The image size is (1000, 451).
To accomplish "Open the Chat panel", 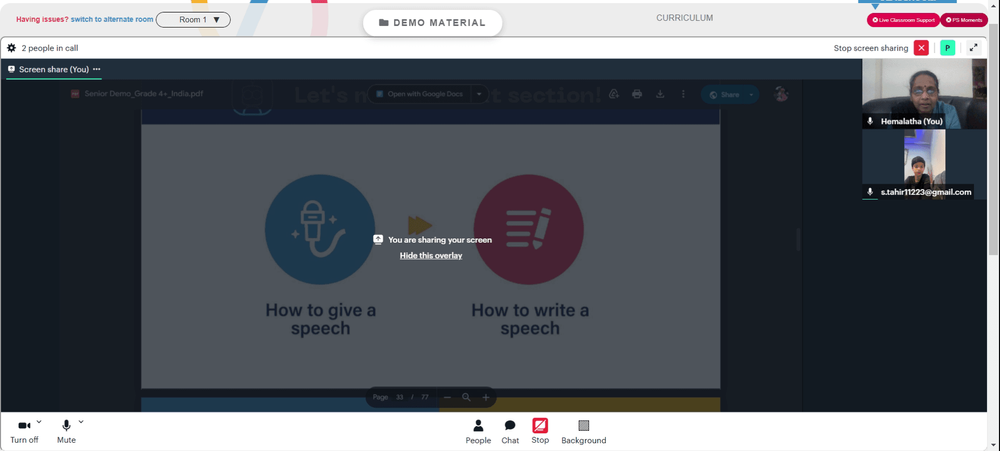I will tap(510, 432).
